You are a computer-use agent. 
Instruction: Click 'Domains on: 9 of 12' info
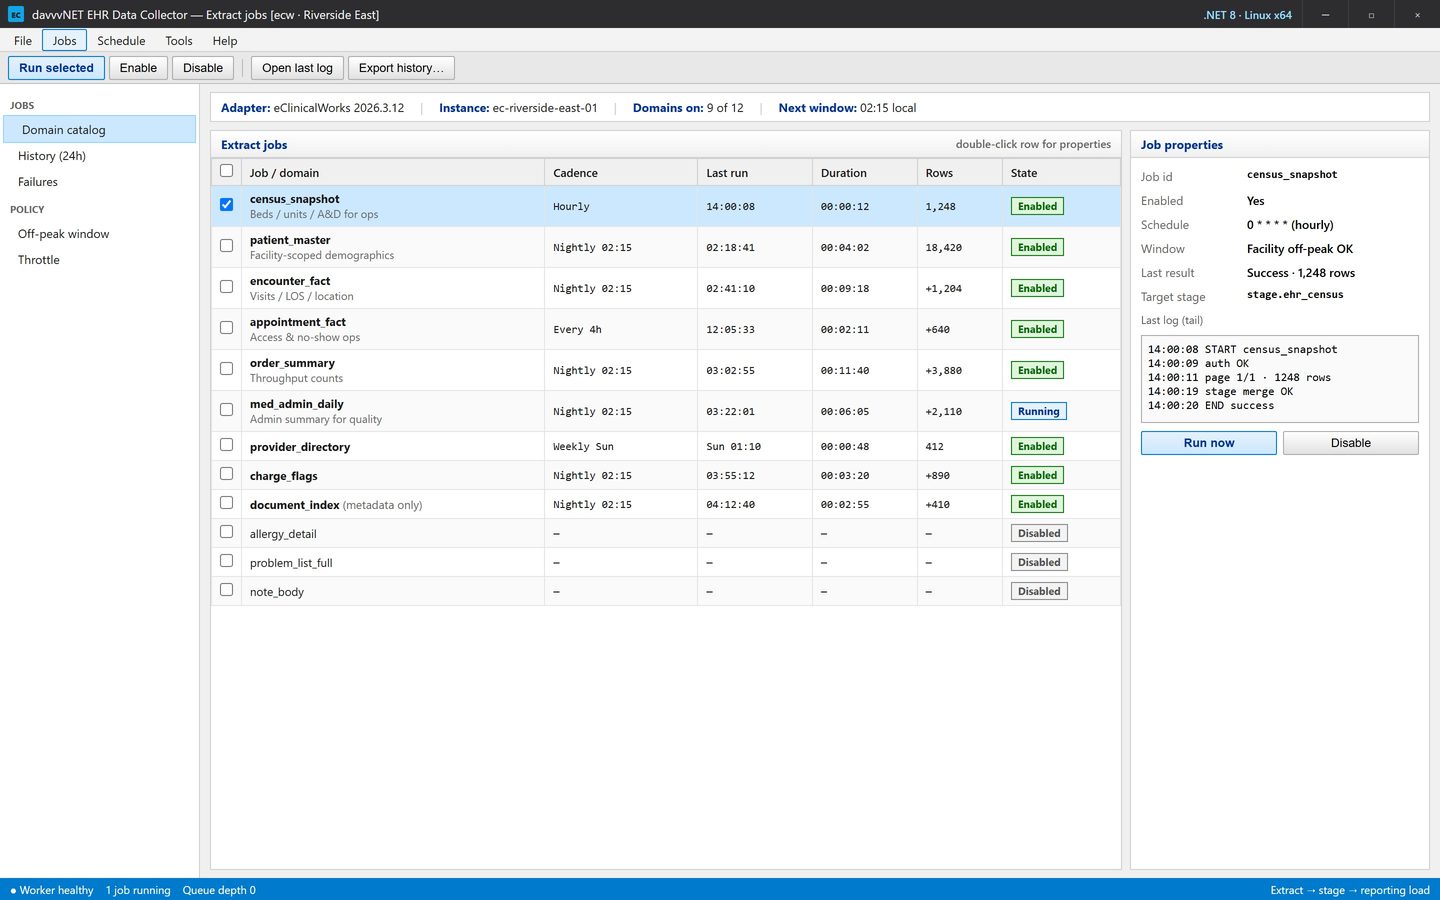(x=688, y=108)
